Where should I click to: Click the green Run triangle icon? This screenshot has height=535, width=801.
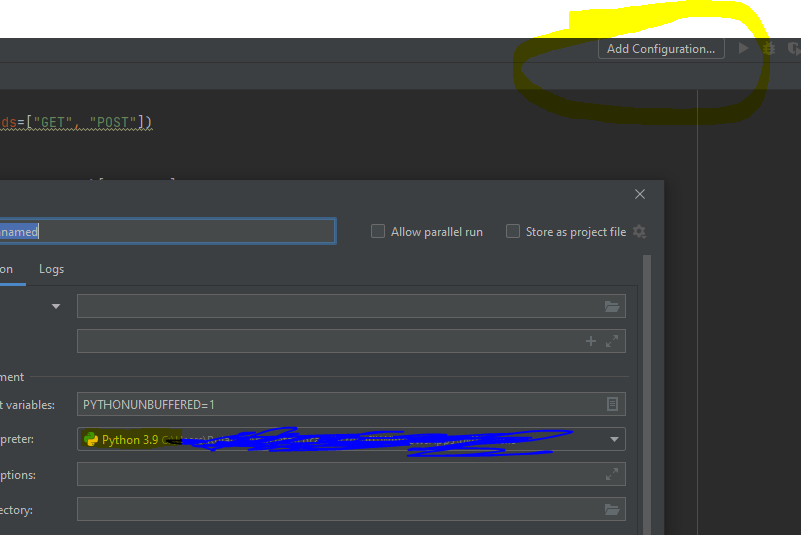744,49
